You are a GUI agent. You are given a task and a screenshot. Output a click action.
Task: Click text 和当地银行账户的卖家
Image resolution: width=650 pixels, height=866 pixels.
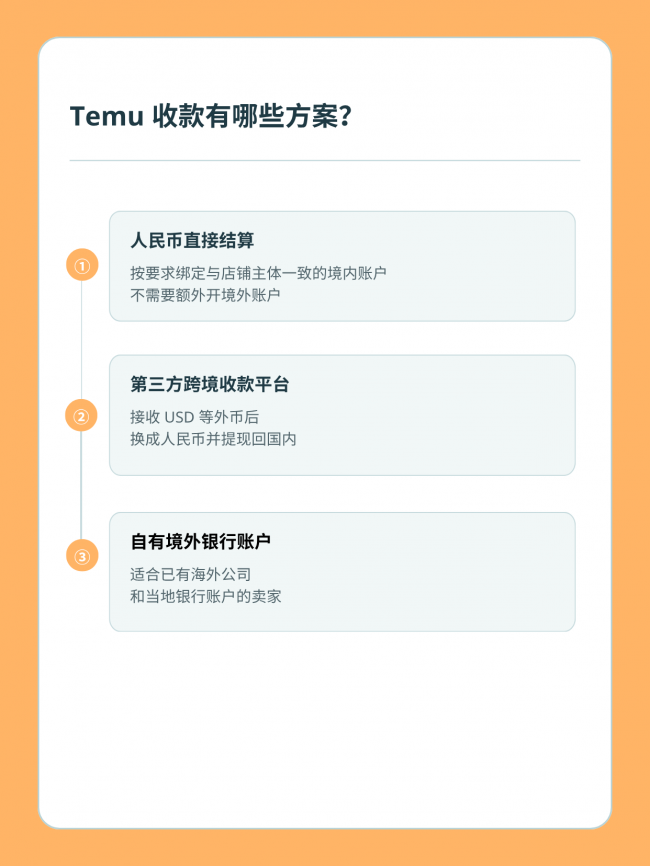pyautogui.click(x=205, y=596)
